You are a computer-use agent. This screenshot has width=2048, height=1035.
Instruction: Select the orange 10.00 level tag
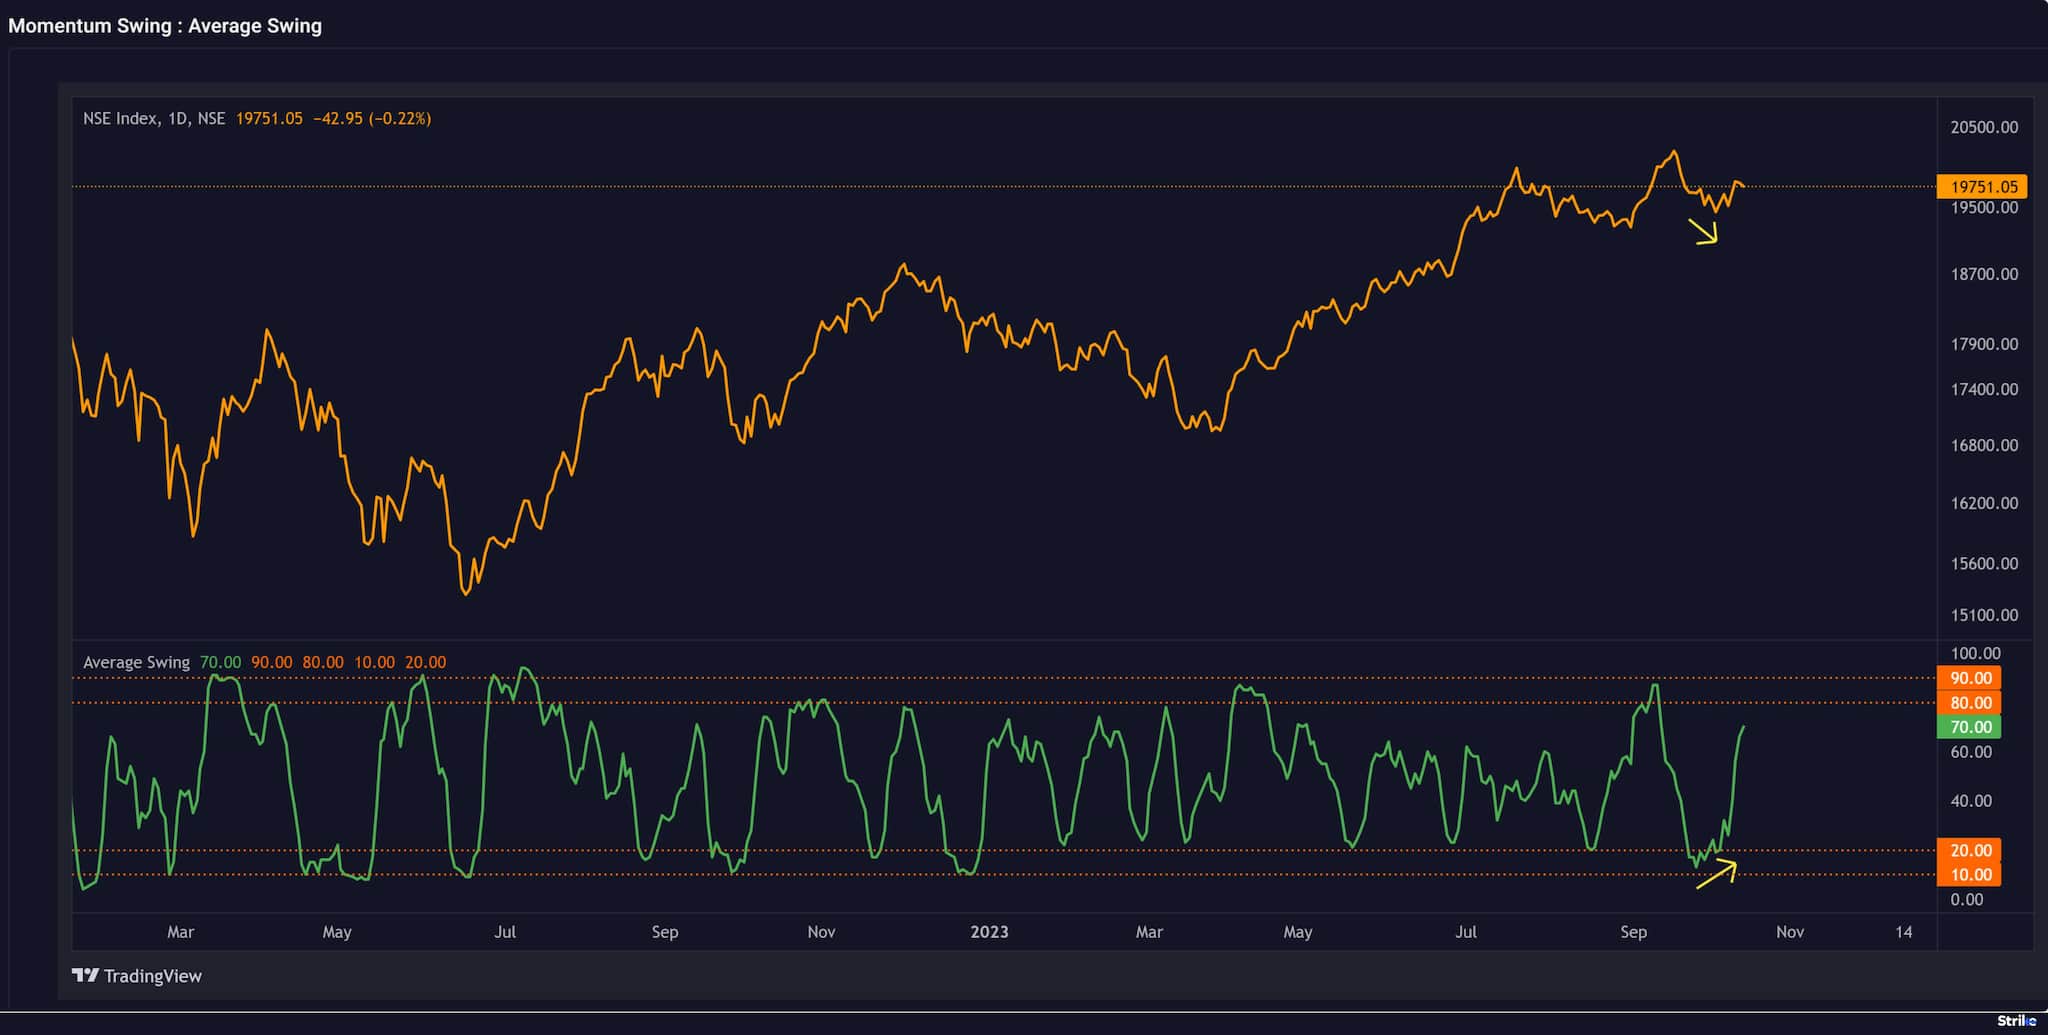click(x=1969, y=875)
